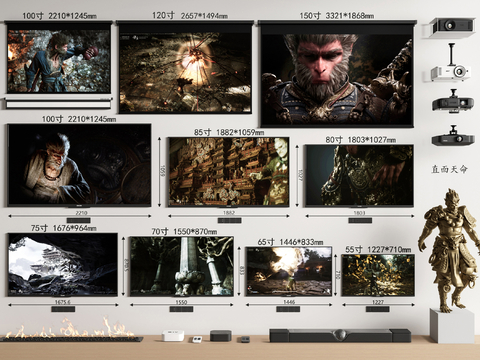Click the 65寸 1446*833mm television
This screenshot has height=360, width=480.
click(289, 271)
